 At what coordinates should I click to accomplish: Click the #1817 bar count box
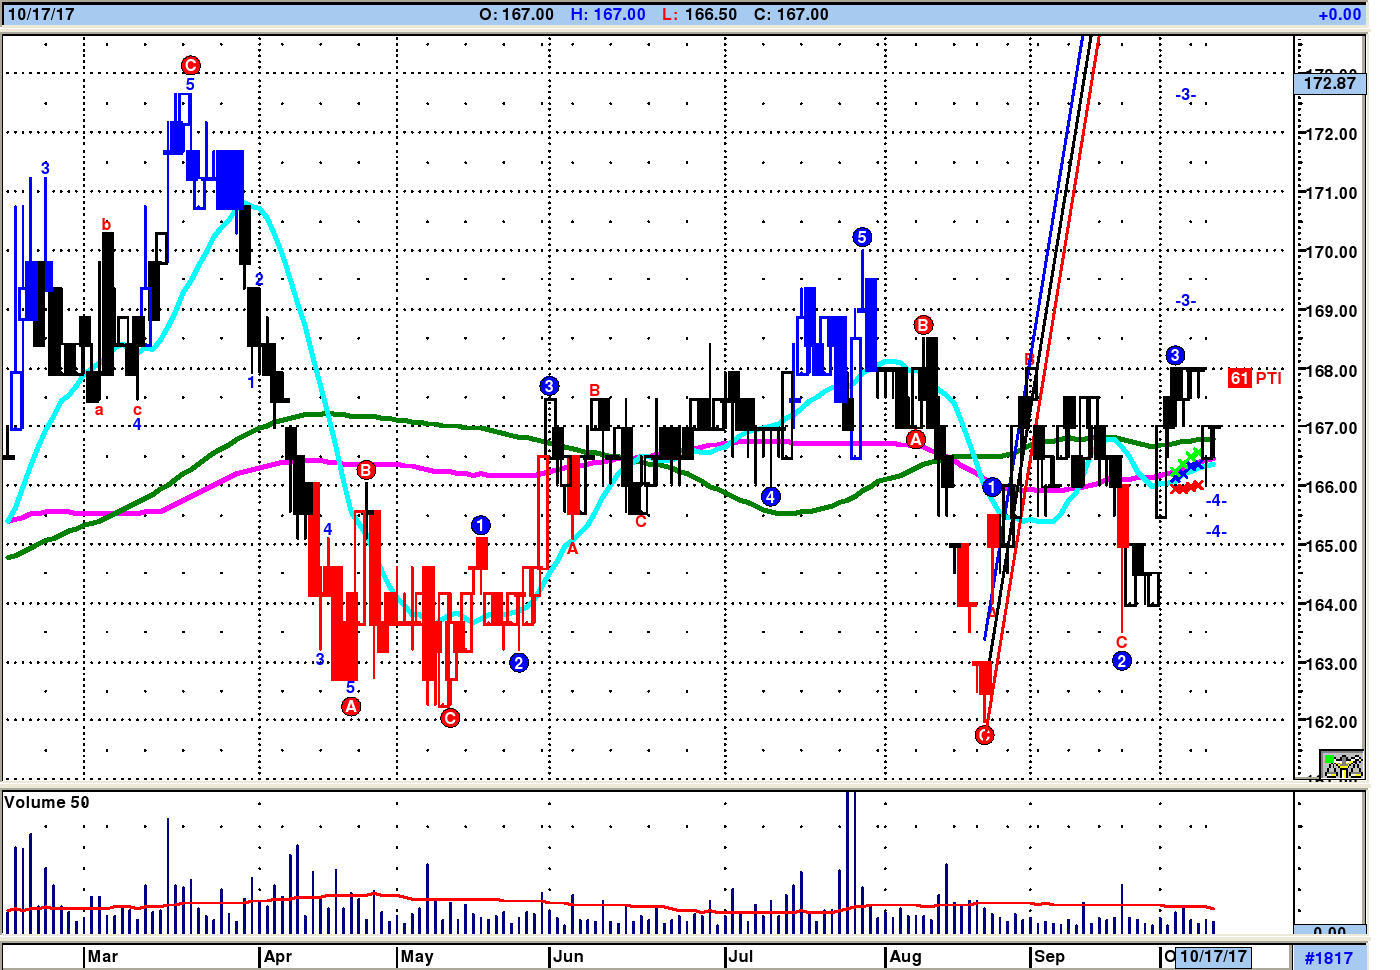1328,958
